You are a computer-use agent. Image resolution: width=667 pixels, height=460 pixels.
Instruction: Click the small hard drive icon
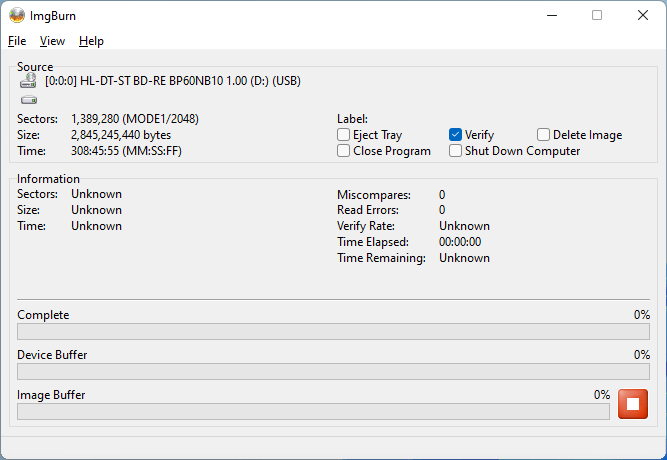pos(29,100)
